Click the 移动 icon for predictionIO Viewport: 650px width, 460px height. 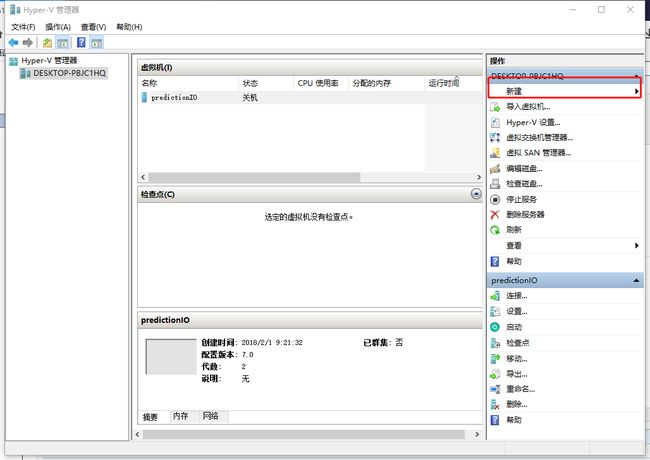coord(495,358)
